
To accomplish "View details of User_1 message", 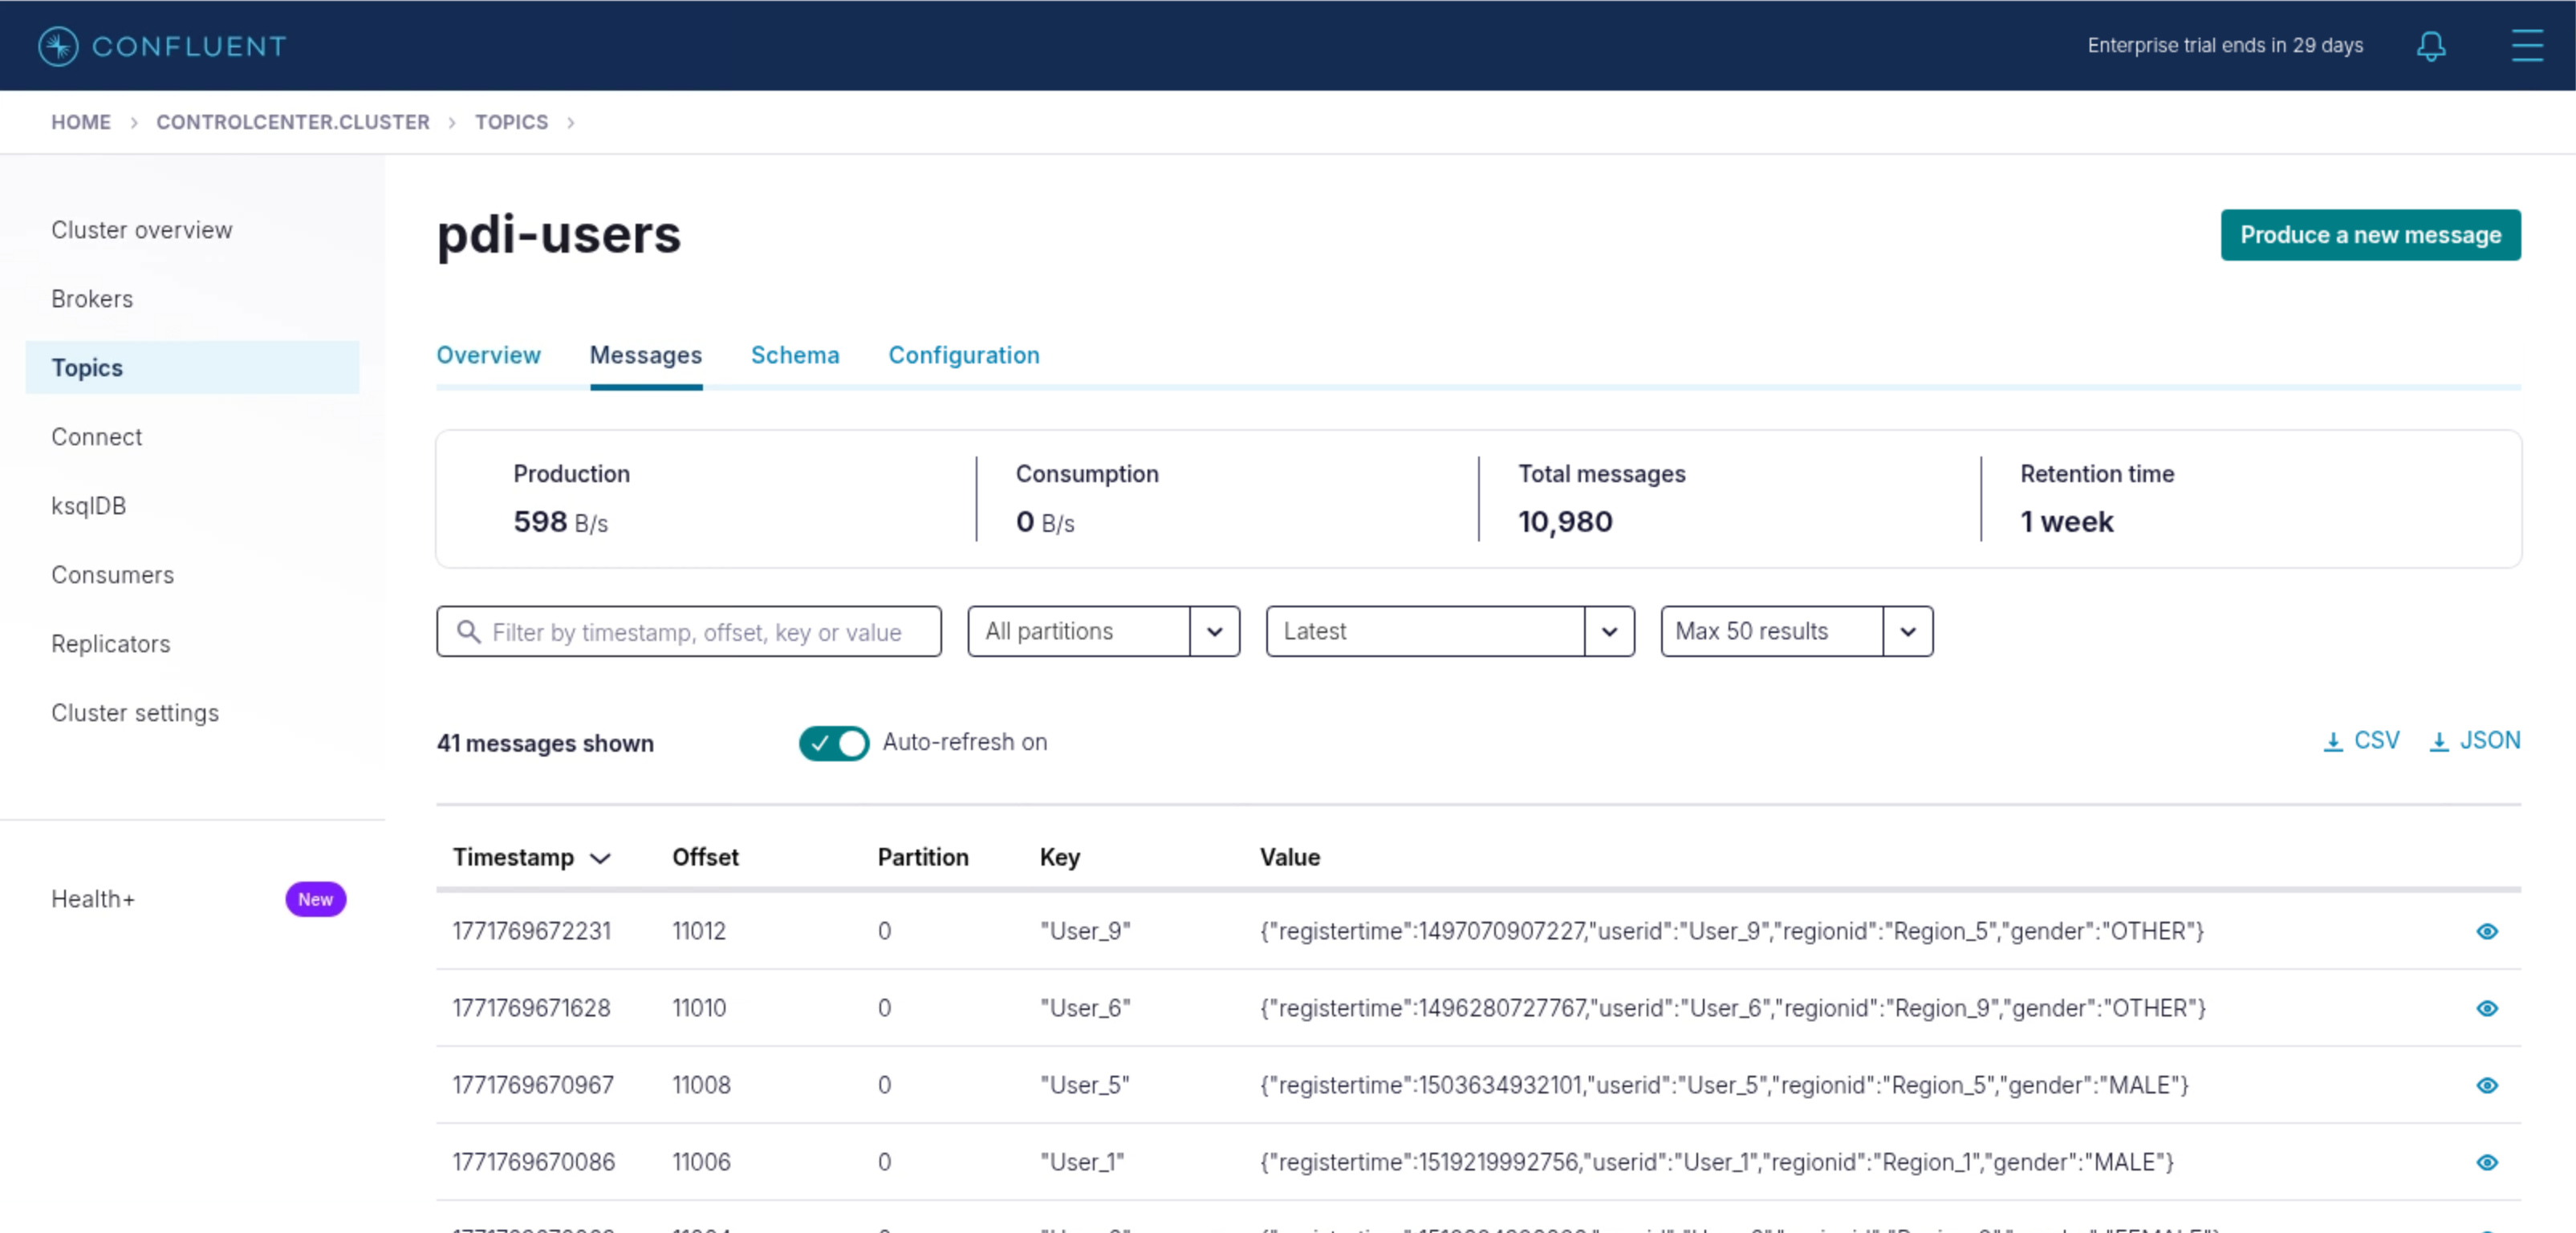I will tap(2486, 1162).
